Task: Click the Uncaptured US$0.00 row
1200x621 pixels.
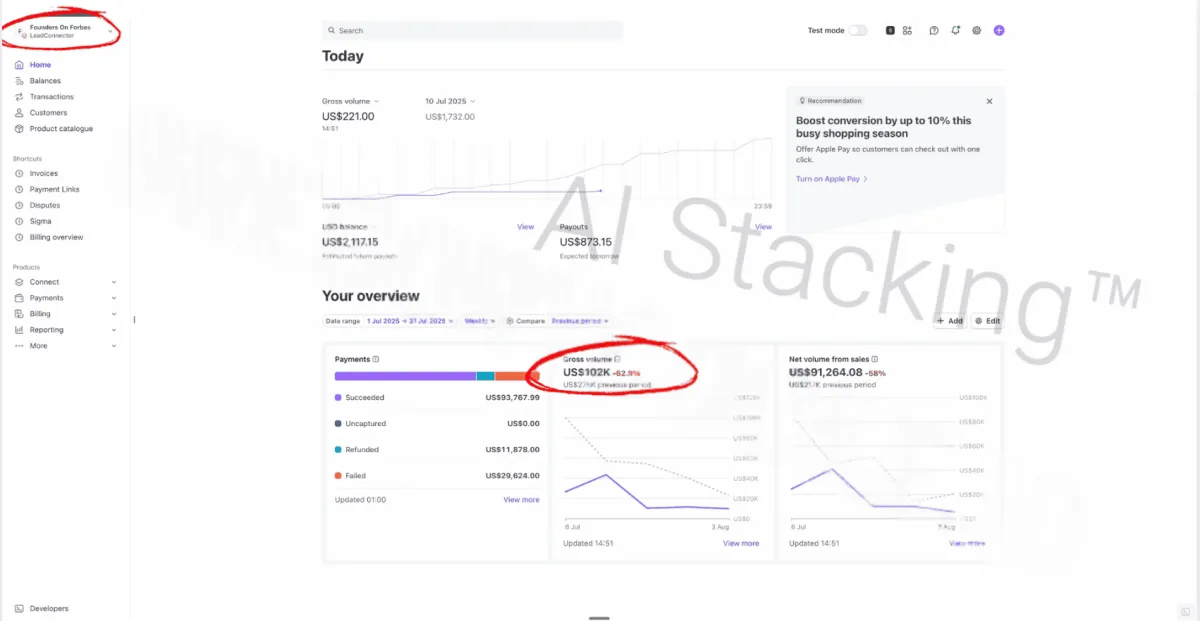Action: pyautogui.click(x=437, y=423)
